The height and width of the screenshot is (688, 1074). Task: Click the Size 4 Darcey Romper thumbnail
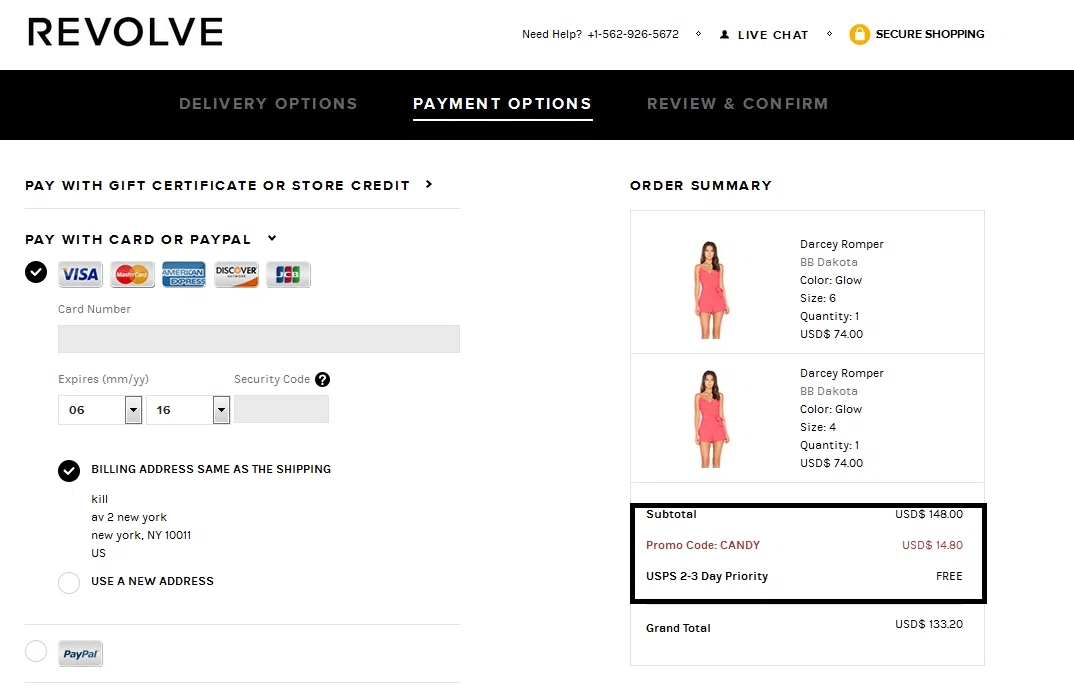pyautogui.click(x=711, y=419)
